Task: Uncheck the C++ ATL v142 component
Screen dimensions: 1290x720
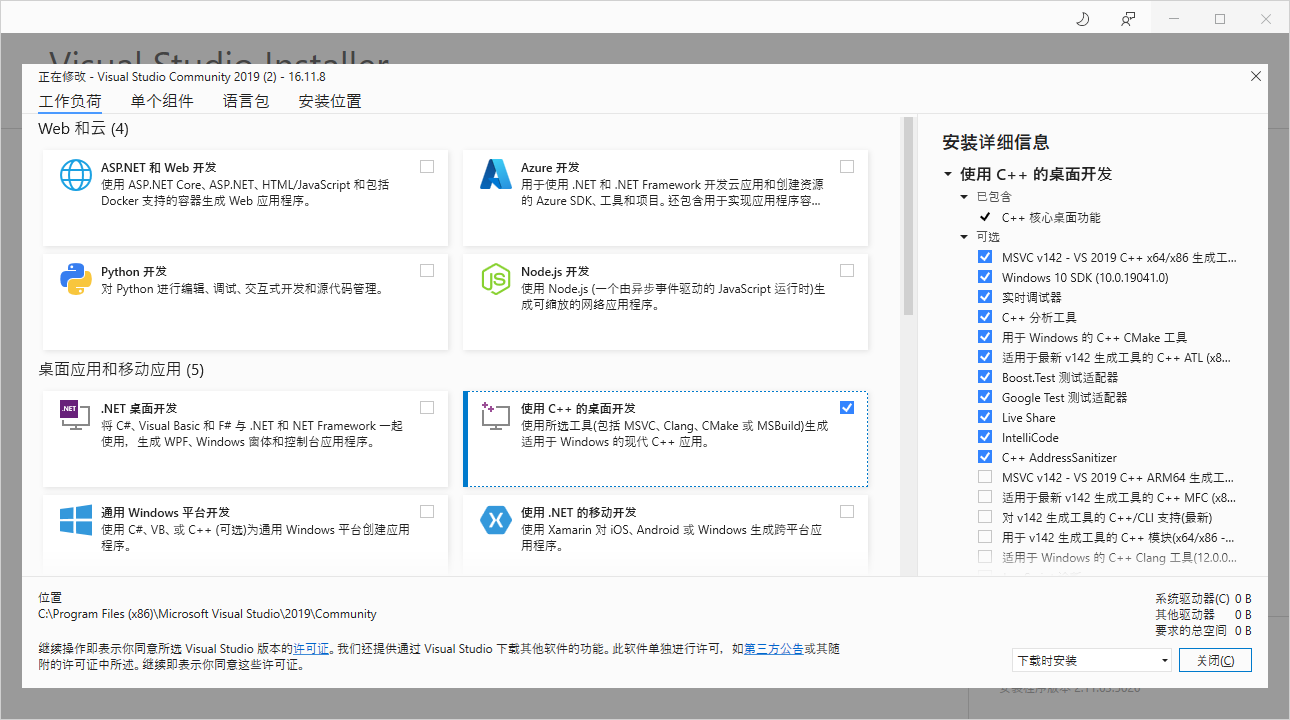Action: click(x=985, y=357)
